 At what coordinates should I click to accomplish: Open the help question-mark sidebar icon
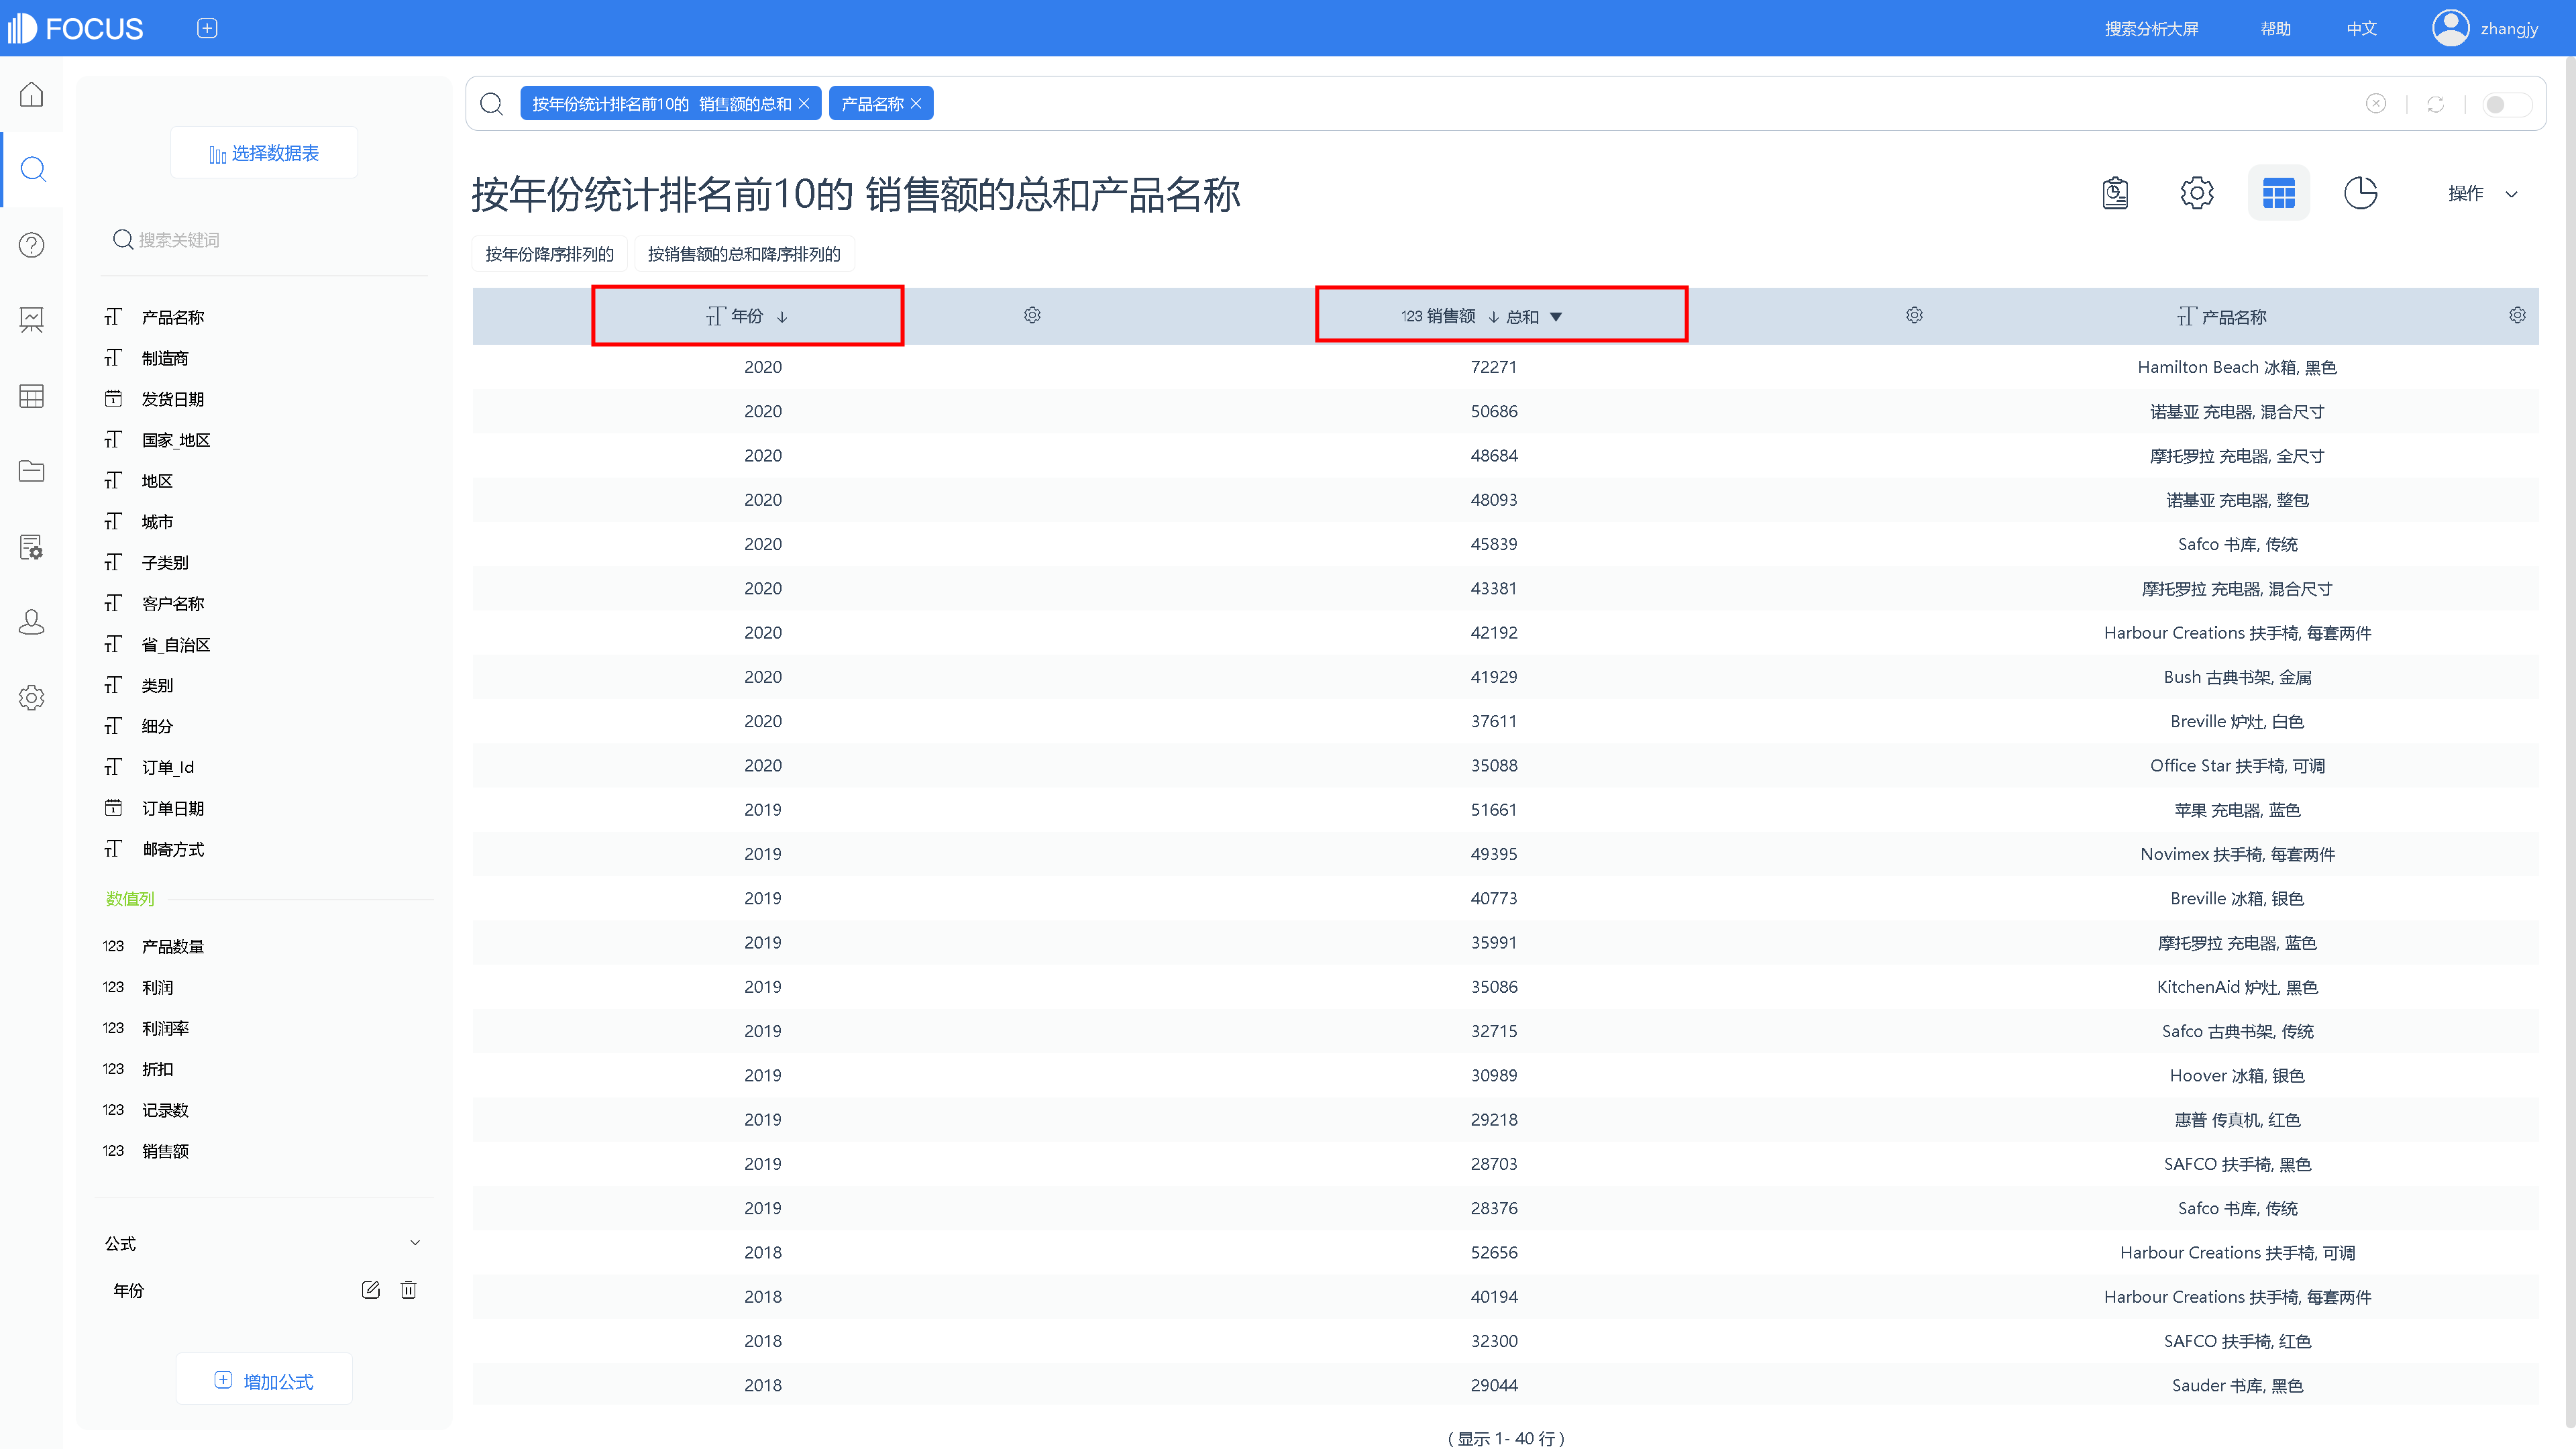(x=32, y=245)
